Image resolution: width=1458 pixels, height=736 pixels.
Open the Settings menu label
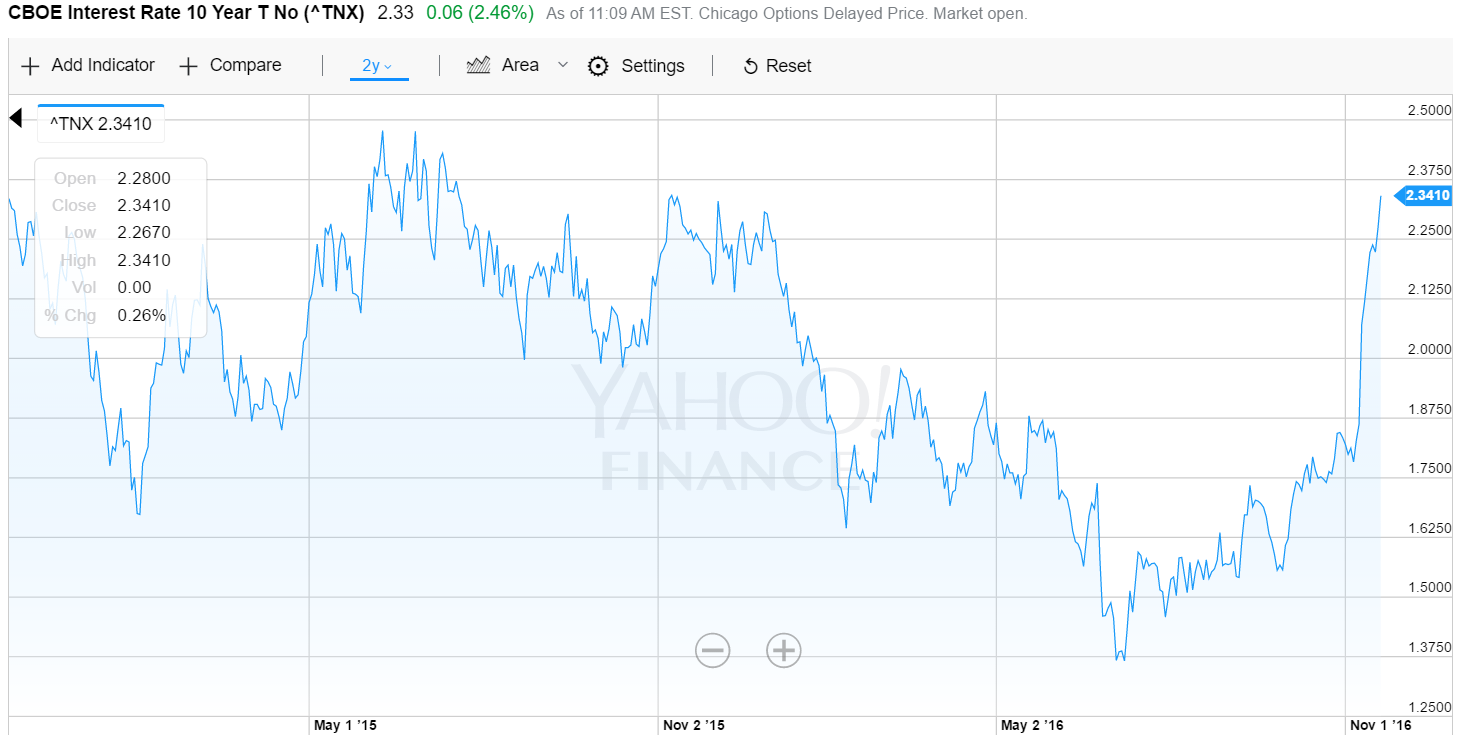pos(653,66)
